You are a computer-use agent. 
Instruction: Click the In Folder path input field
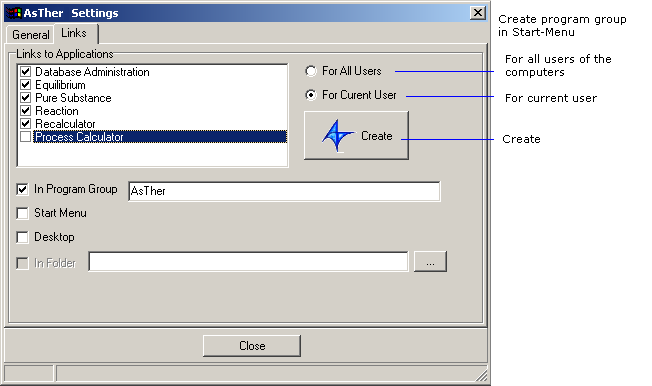[x=249, y=262]
